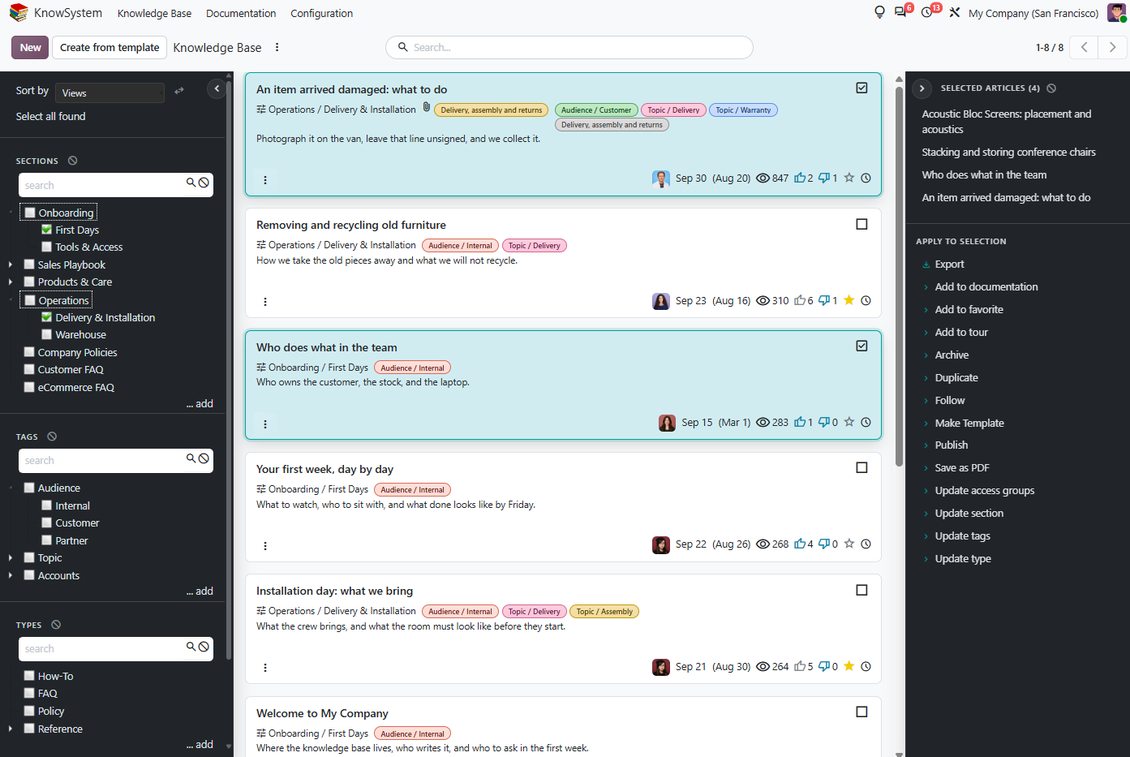Expand the Accounts tag group
1130x757 pixels.
tap(10, 575)
